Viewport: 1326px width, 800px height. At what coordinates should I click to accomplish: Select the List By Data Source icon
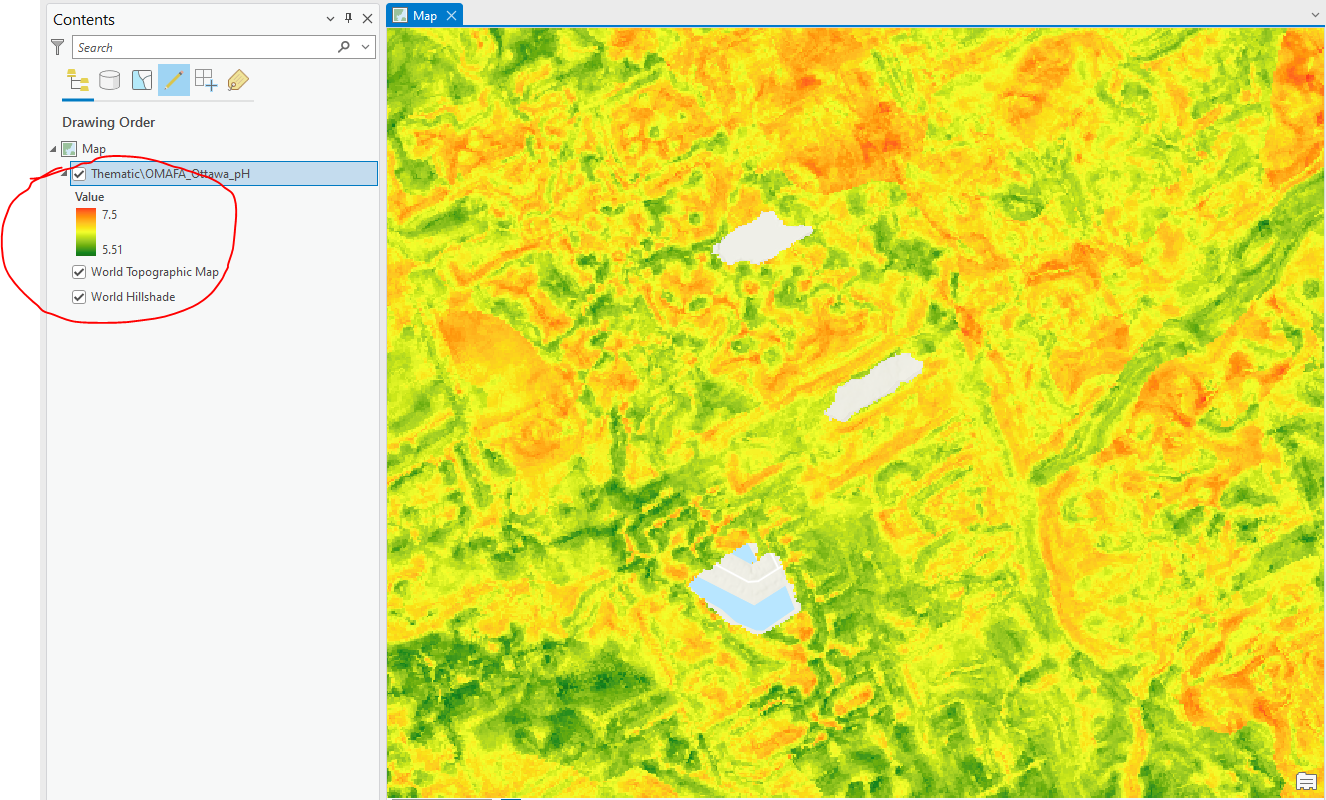click(109, 80)
